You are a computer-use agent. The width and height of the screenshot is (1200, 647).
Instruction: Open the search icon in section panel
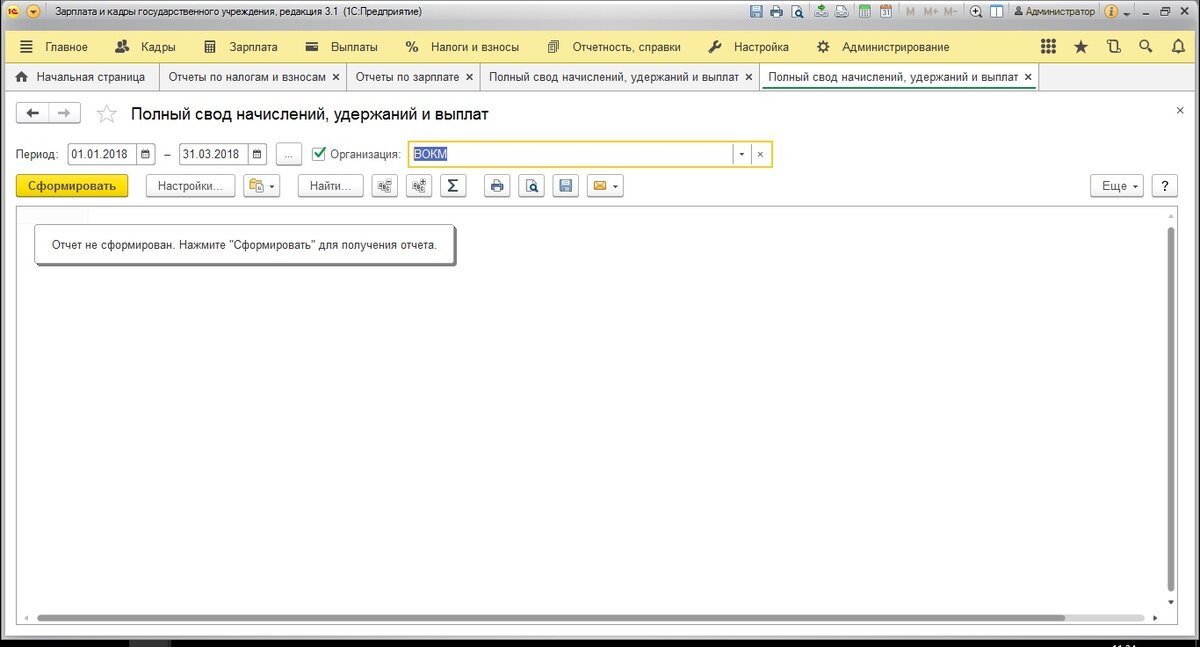click(1147, 47)
